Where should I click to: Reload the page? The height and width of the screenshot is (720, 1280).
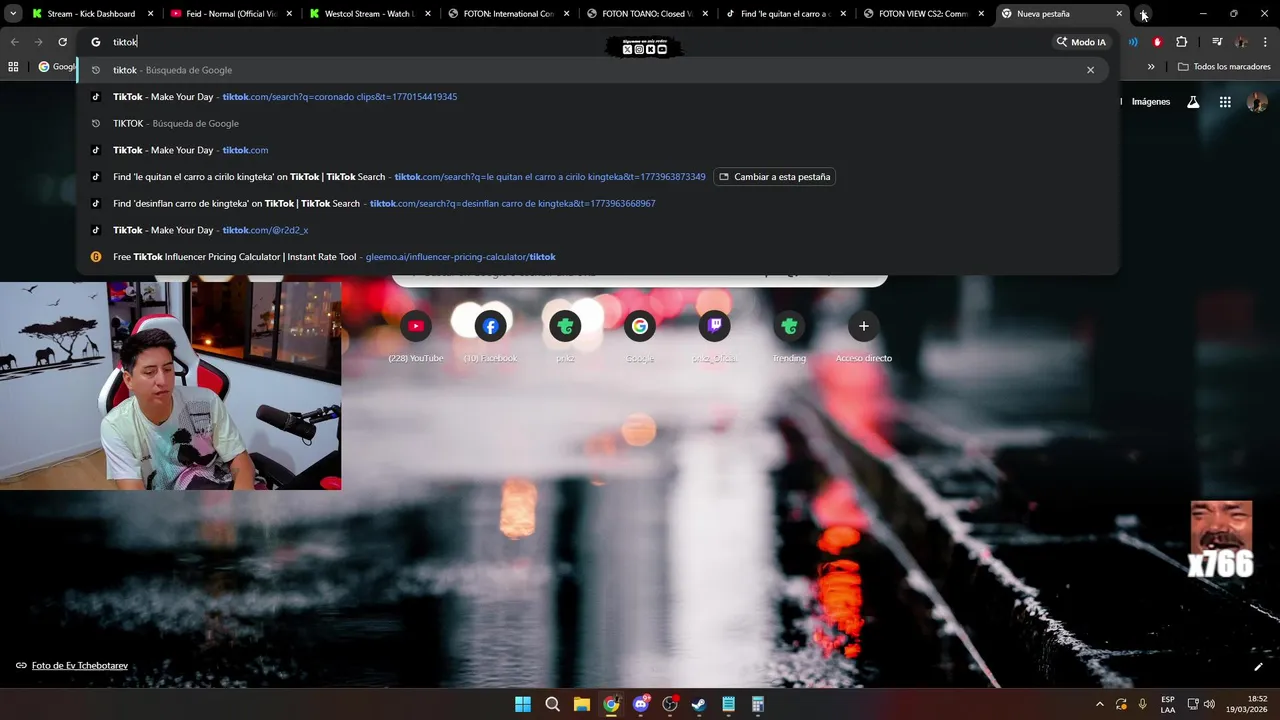[62, 42]
